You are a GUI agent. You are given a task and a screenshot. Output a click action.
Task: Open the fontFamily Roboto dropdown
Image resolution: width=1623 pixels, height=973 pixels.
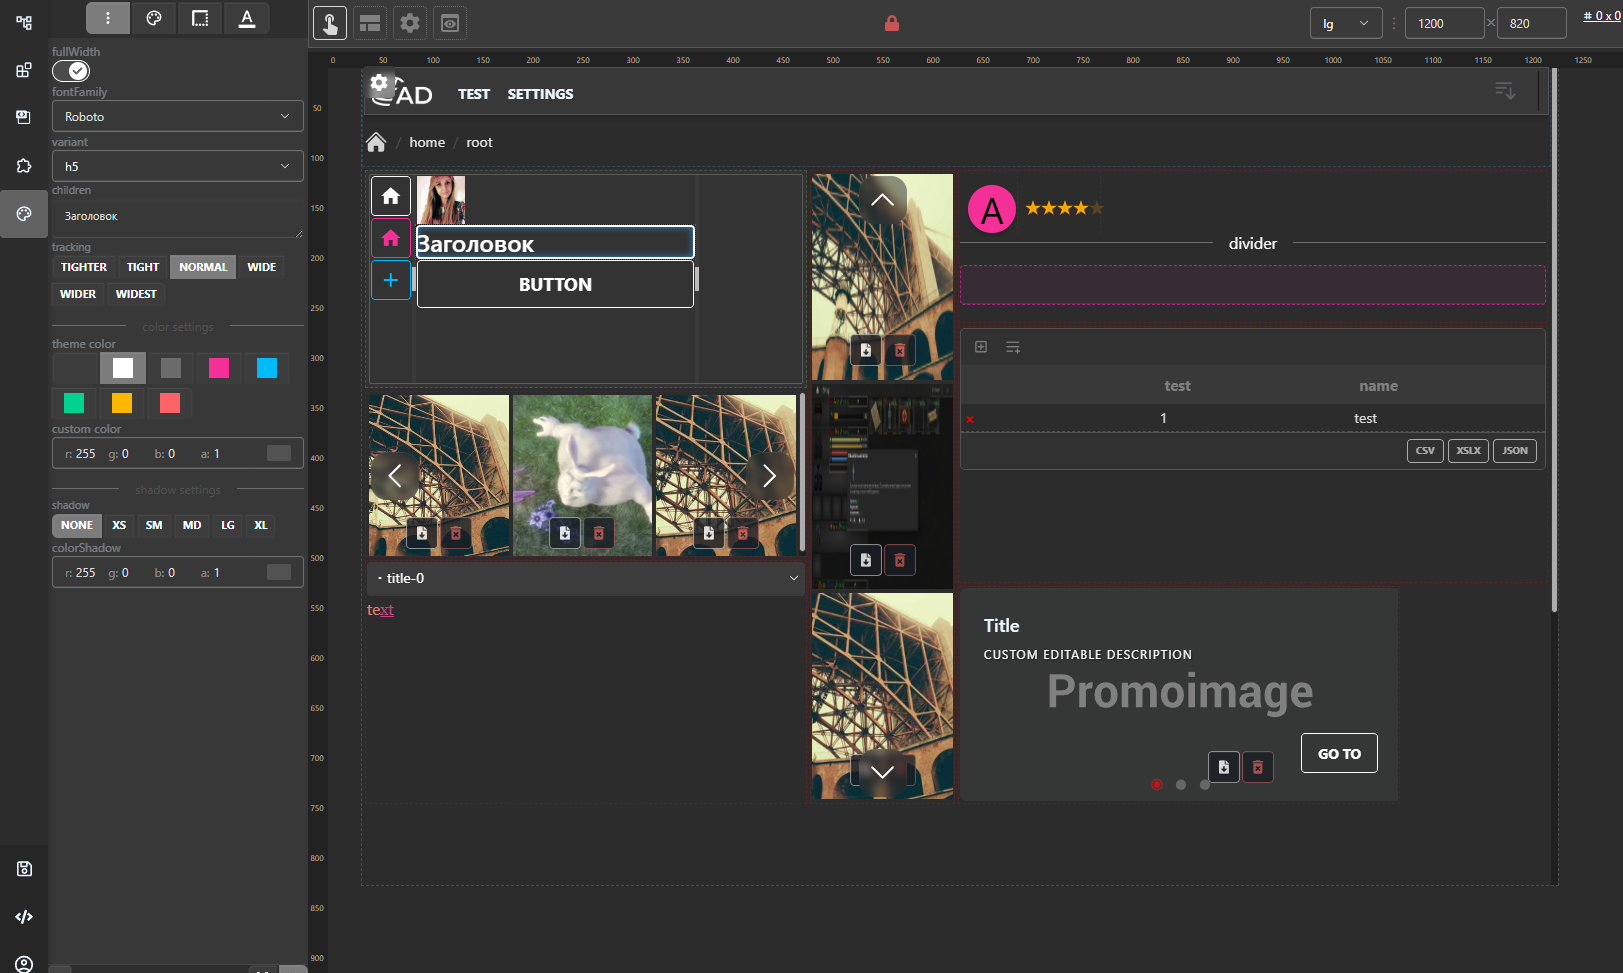(177, 117)
